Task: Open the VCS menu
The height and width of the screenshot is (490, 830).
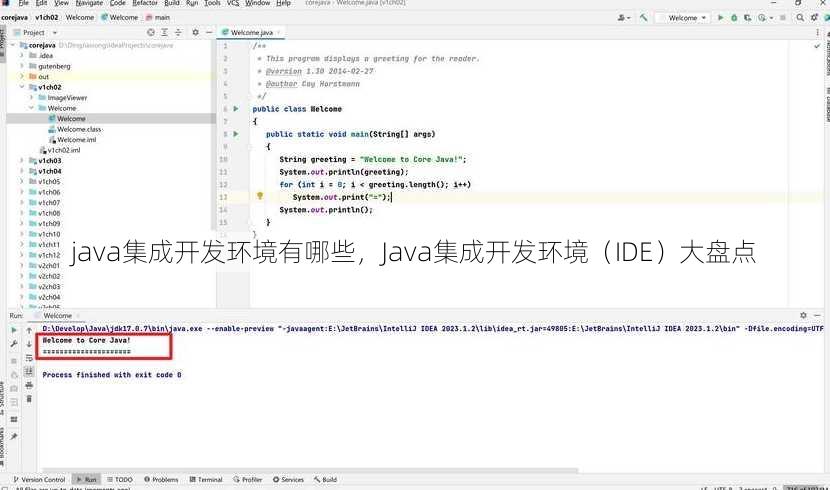Action: [233, 3]
